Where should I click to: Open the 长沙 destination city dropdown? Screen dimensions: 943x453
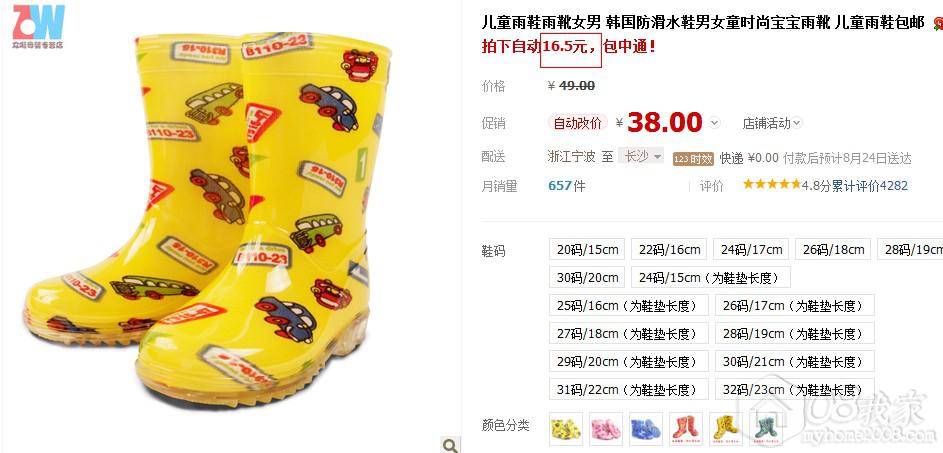641,156
